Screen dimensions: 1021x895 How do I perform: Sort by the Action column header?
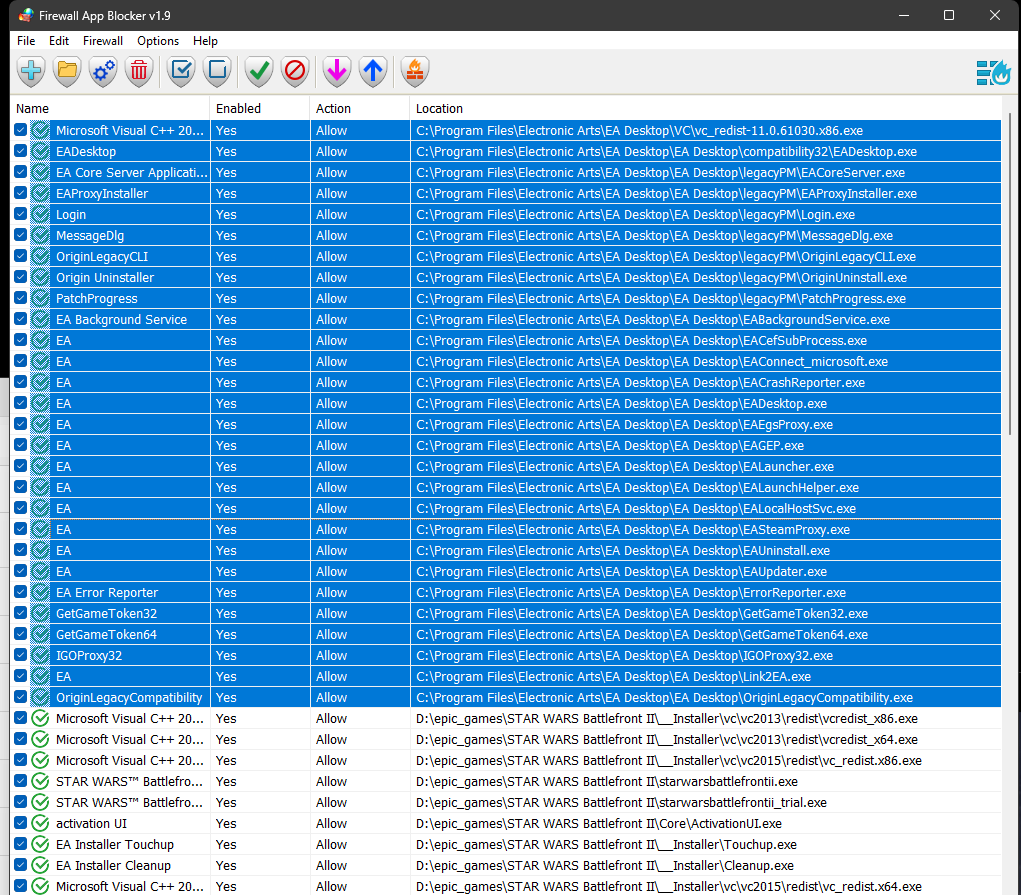click(359, 109)
